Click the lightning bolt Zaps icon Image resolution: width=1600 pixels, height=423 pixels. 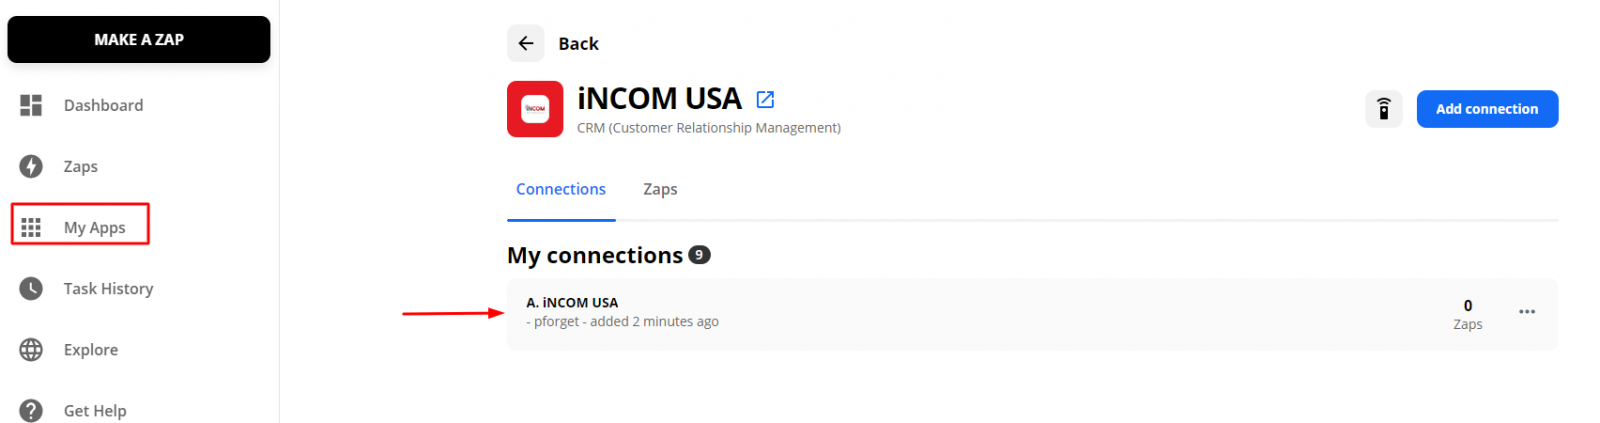click(x=31, y=166)
